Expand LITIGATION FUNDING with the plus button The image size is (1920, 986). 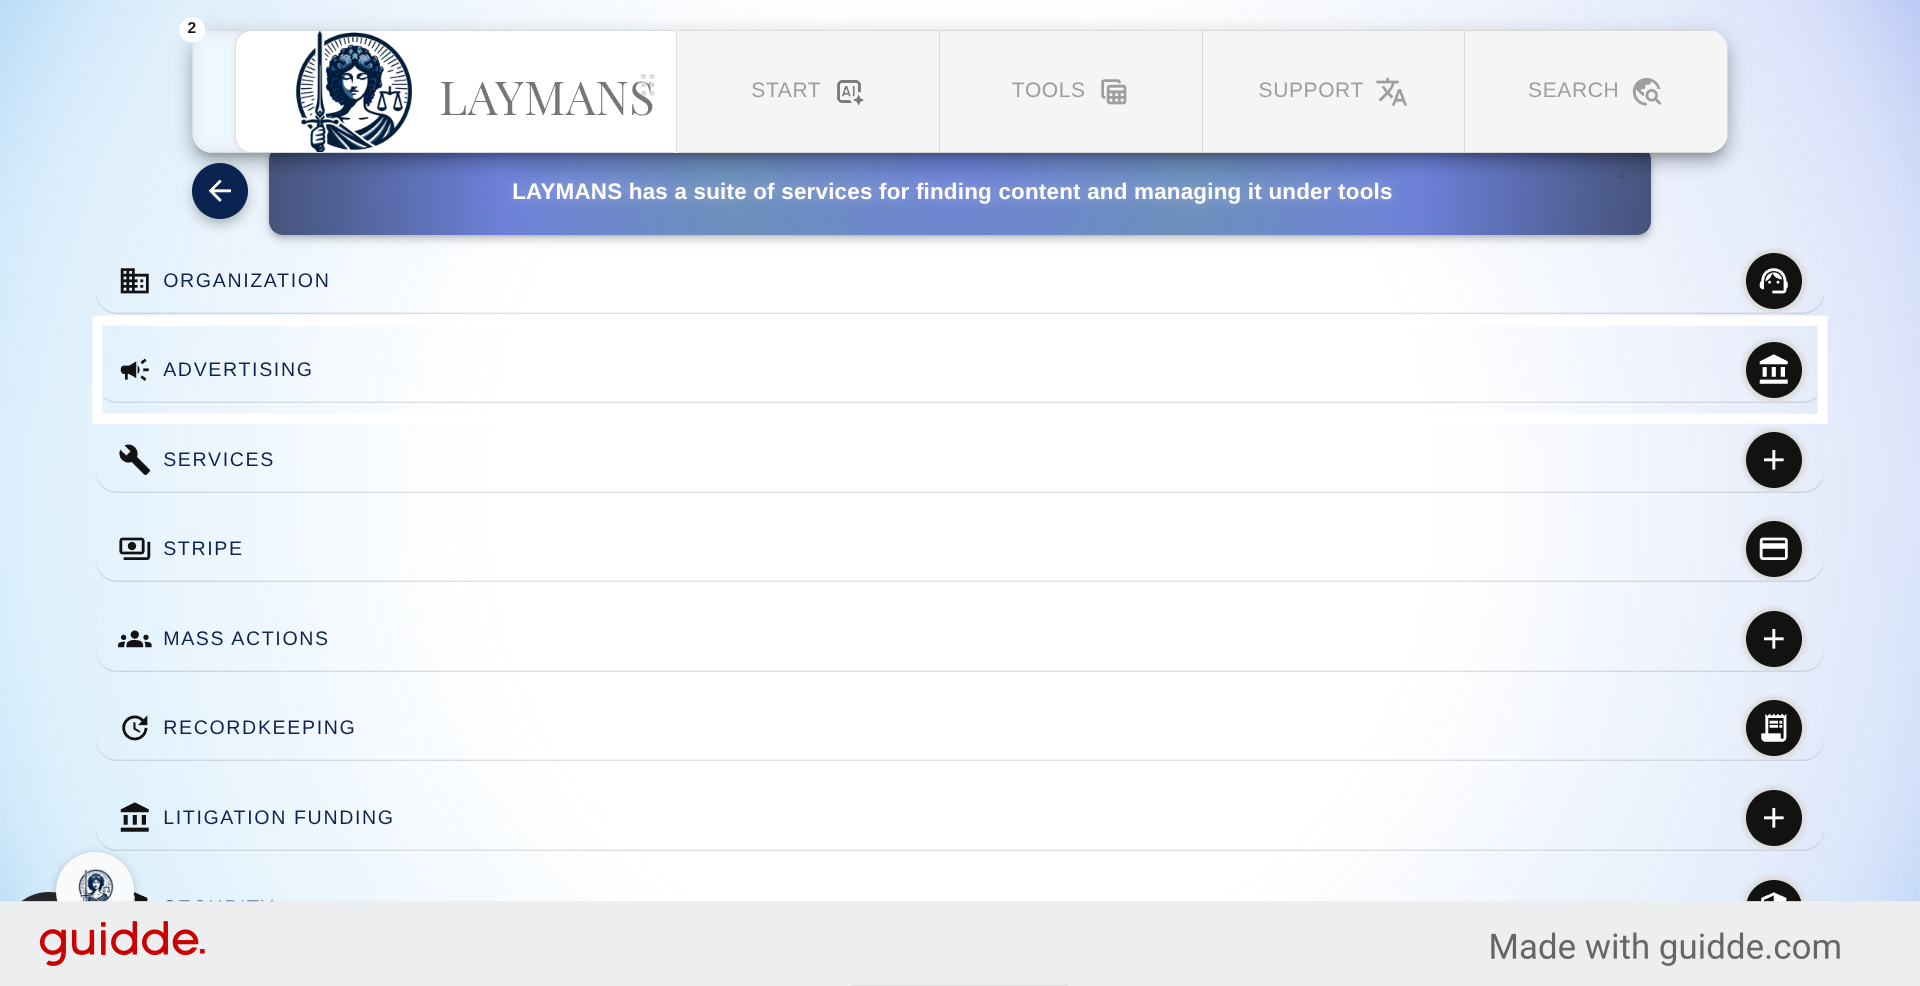click(x=1774, y=818)
